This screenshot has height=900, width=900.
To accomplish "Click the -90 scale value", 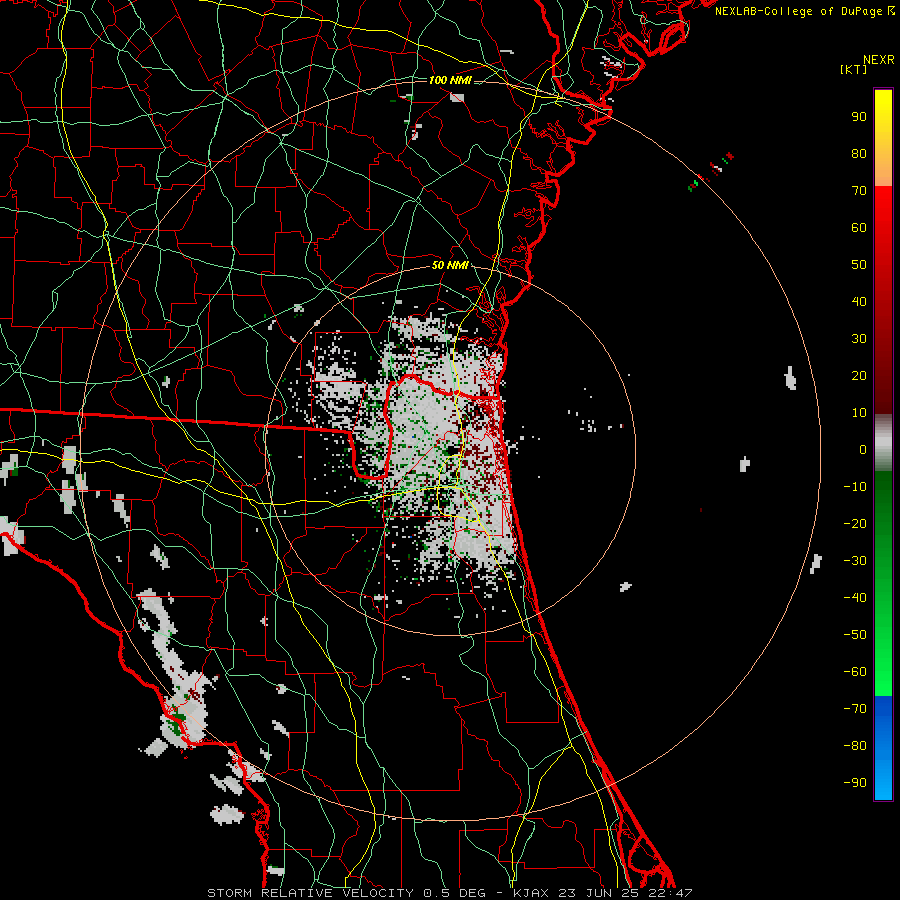I will tap(855, 783).
